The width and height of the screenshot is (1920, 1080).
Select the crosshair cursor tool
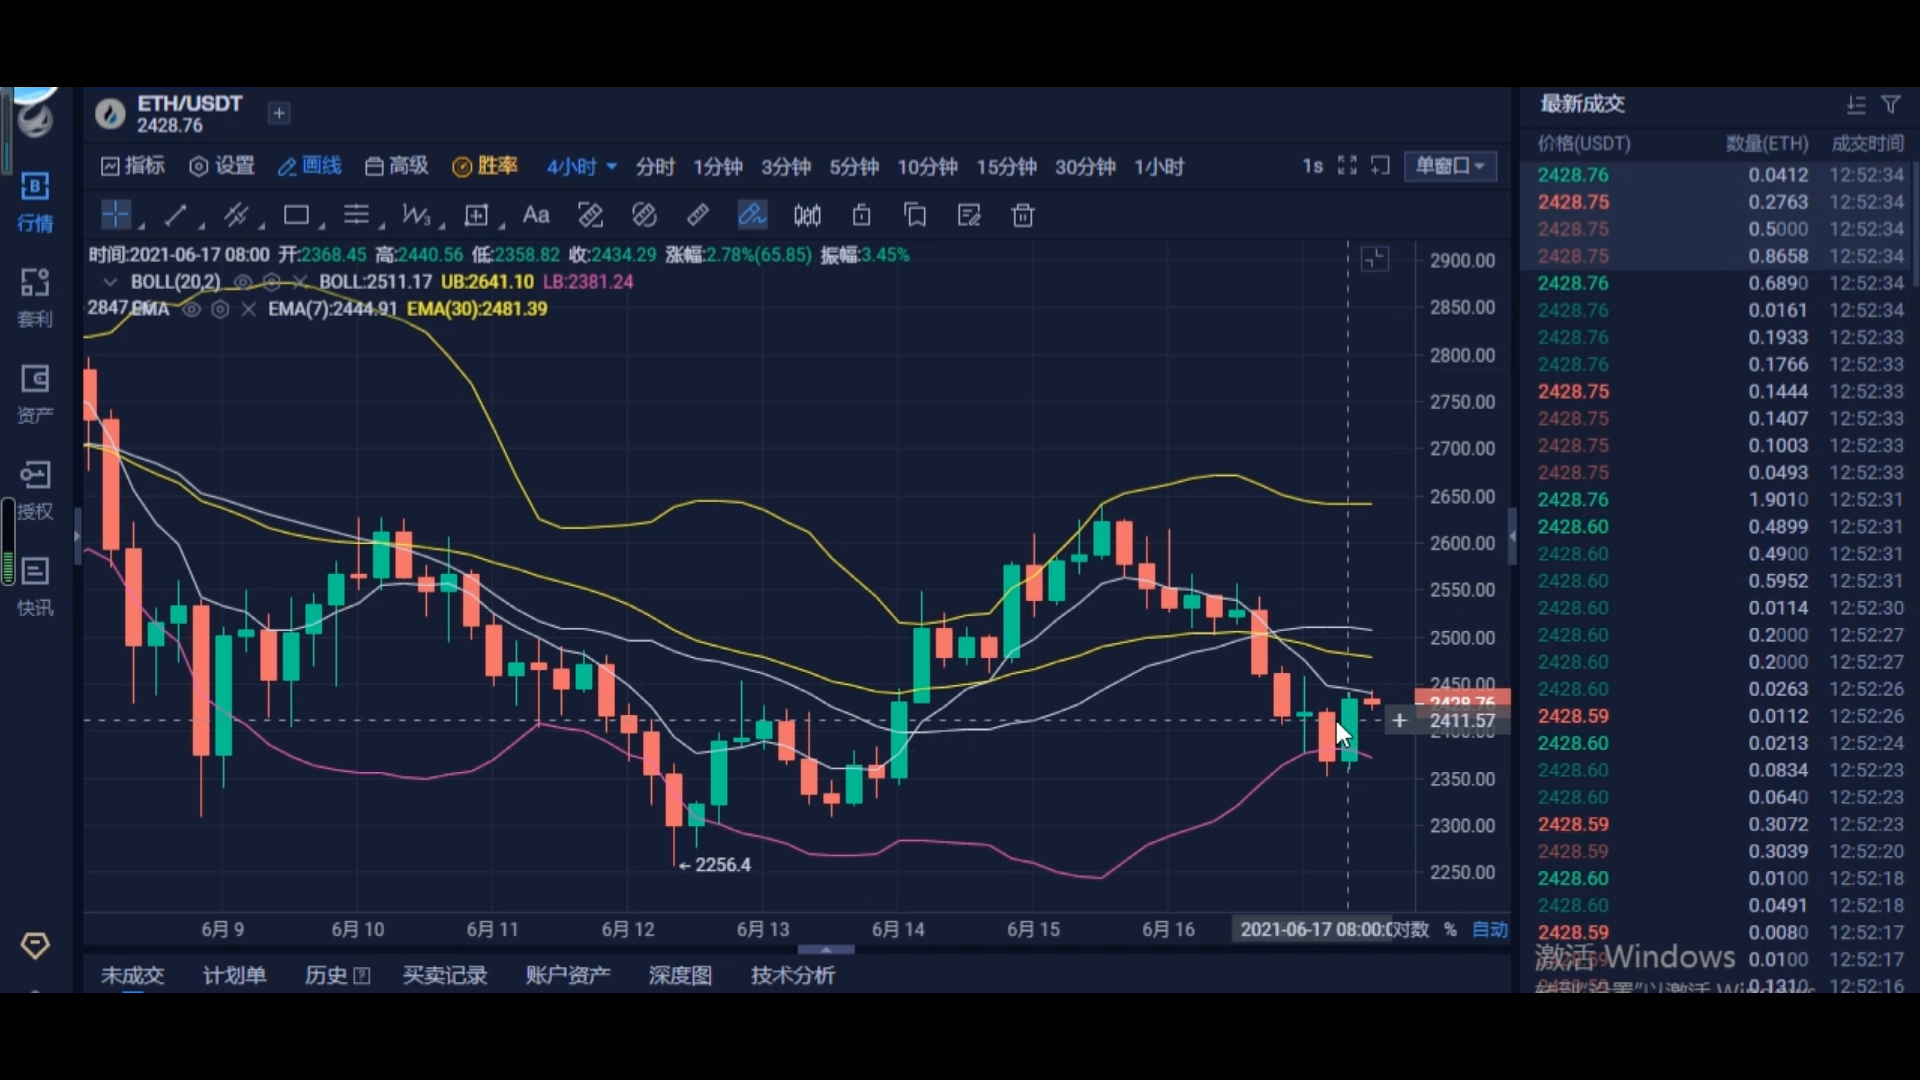(116, 214)
